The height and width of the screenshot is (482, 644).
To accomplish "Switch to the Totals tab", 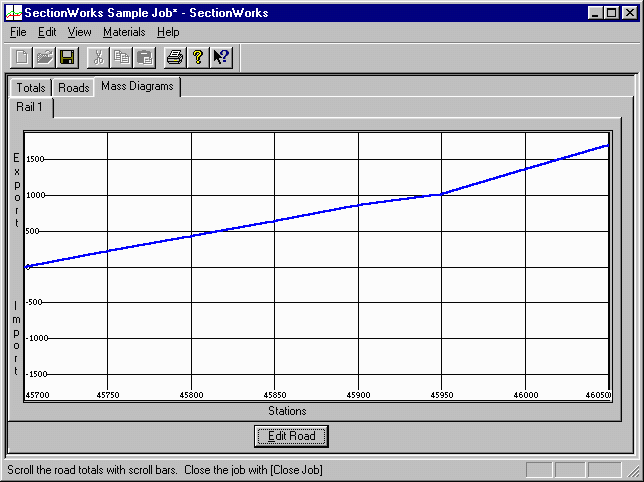I will [31, 88].
